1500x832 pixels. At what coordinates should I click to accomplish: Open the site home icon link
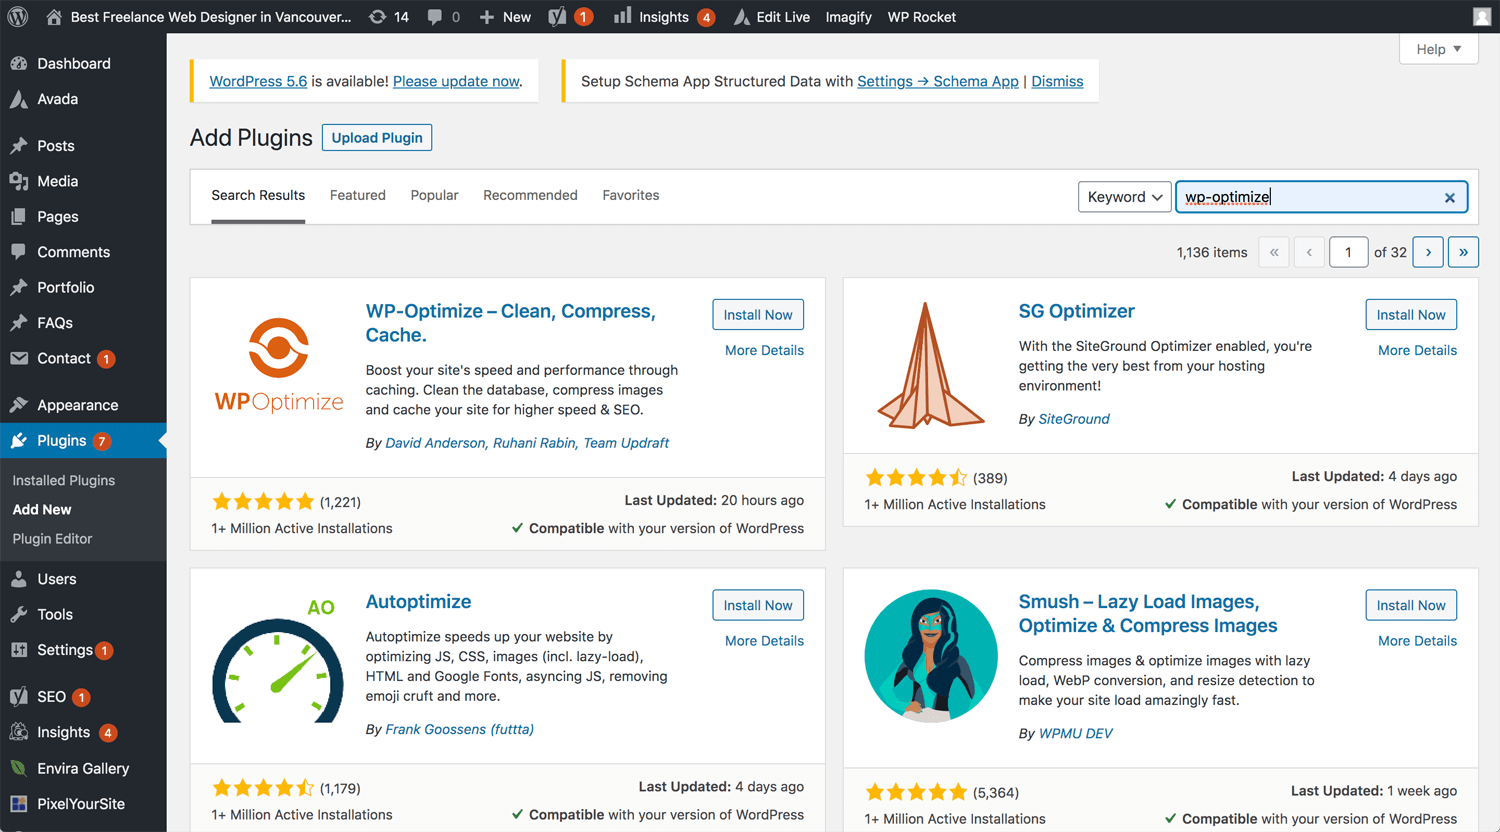[54, 17]
